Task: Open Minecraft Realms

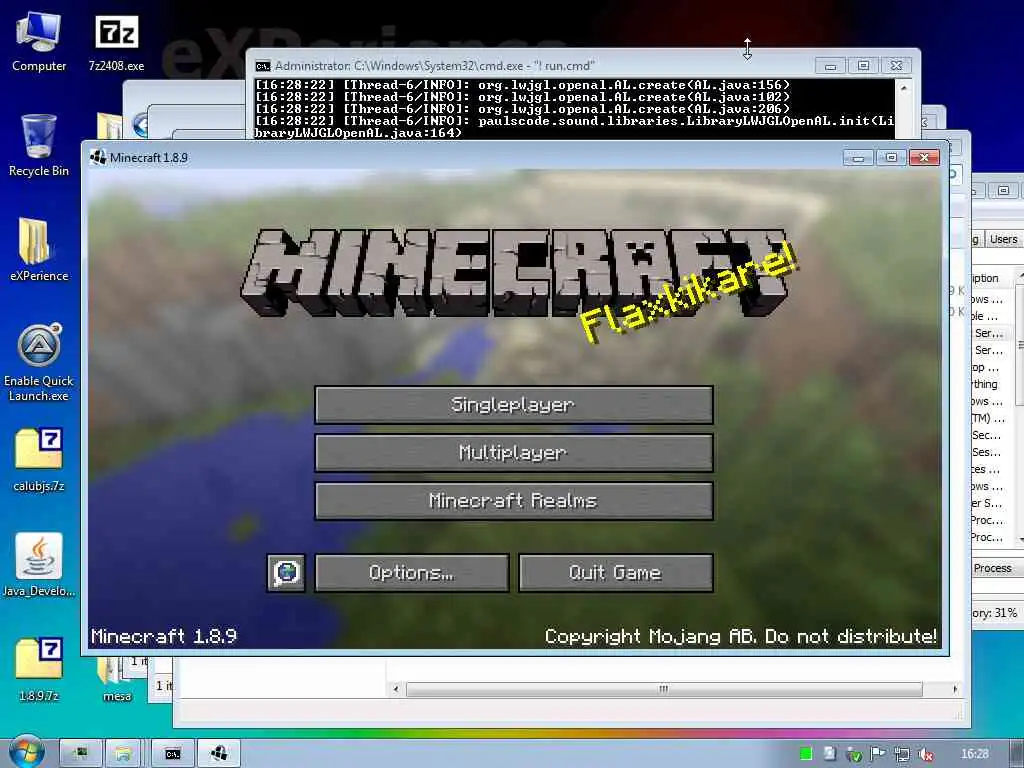Action: click(514, 501)
